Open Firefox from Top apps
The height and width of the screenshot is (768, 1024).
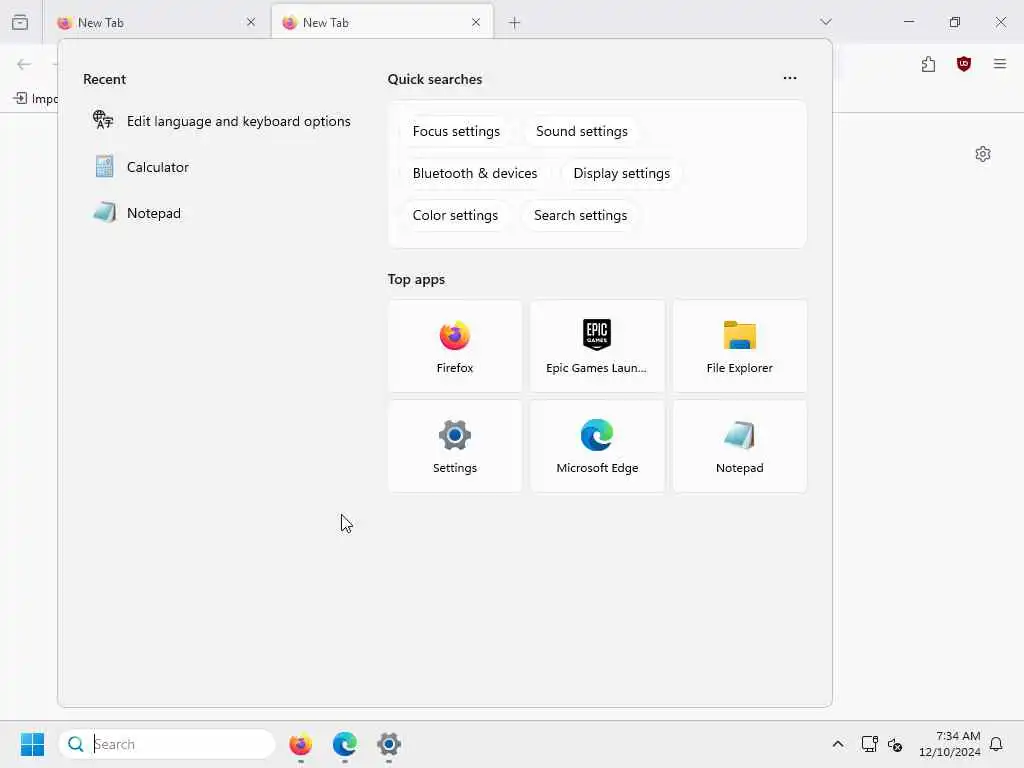click(455, 346)
